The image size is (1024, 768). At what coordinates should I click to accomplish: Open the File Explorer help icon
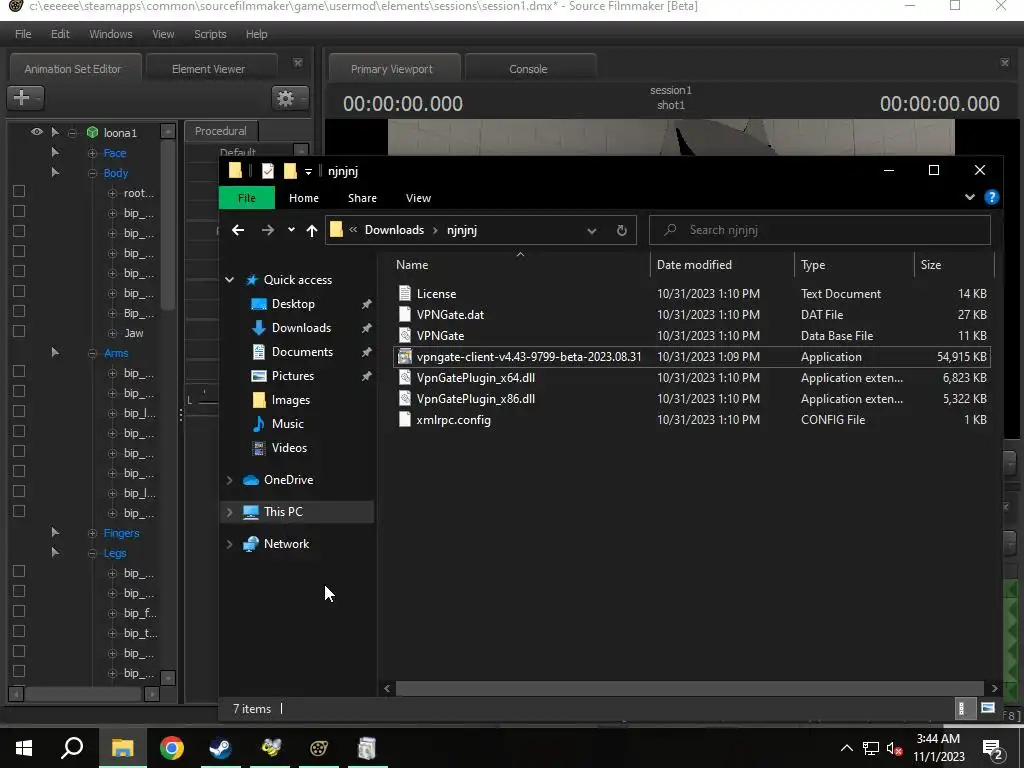pyautogui.click(x=991, y=197)
